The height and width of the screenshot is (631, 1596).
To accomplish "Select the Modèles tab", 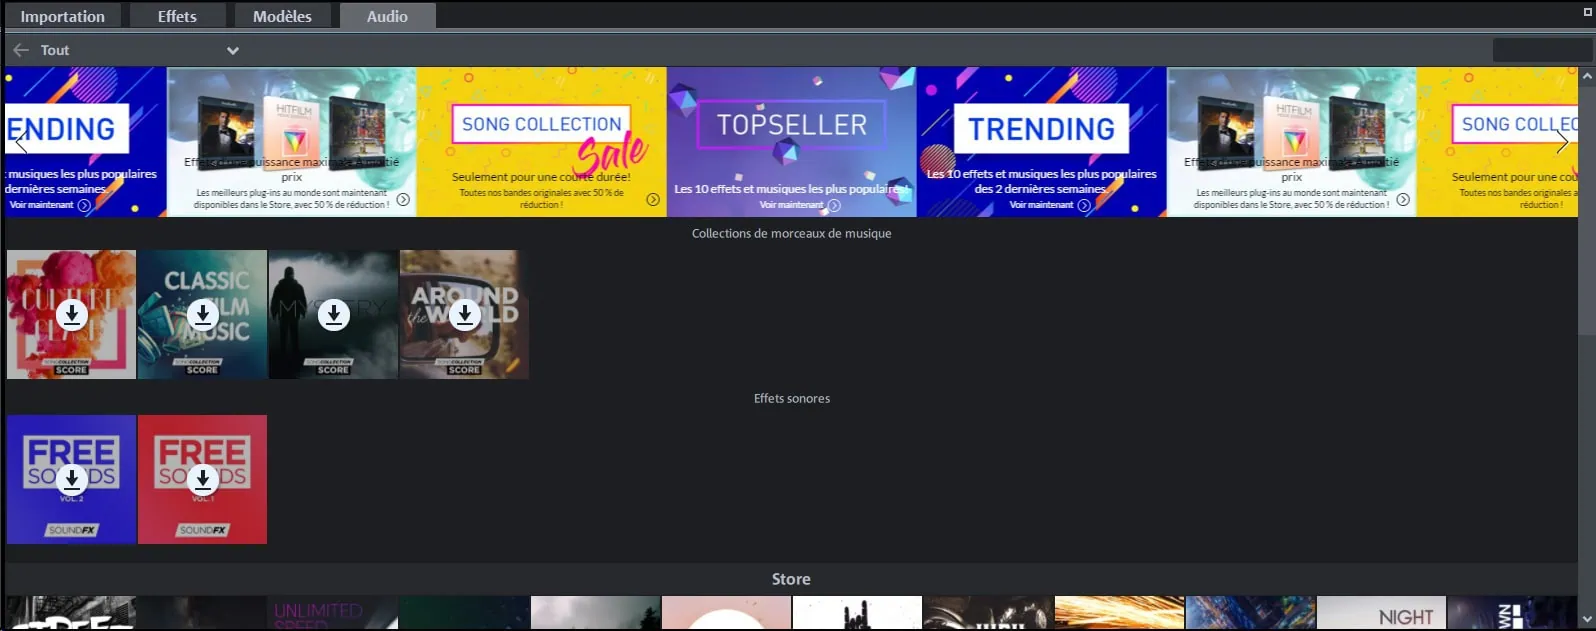I will pyautogui.click(x=282, y=16).
